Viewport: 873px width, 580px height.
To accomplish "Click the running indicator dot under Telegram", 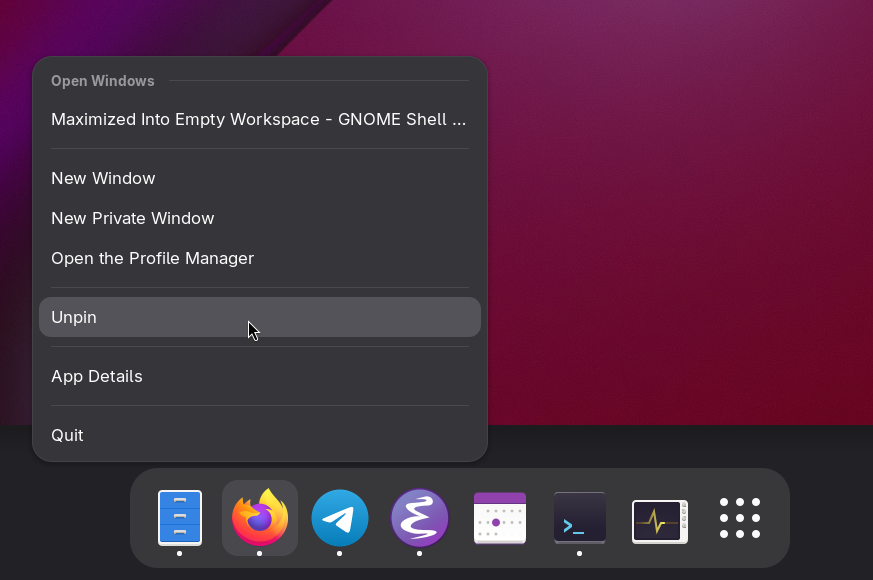I will click(340, 553).
